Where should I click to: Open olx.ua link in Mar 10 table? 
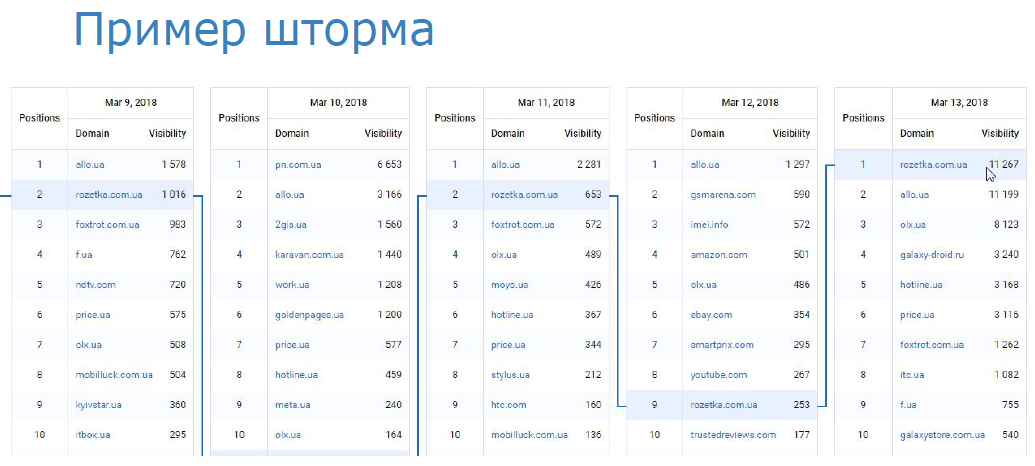tap(288, 434)
